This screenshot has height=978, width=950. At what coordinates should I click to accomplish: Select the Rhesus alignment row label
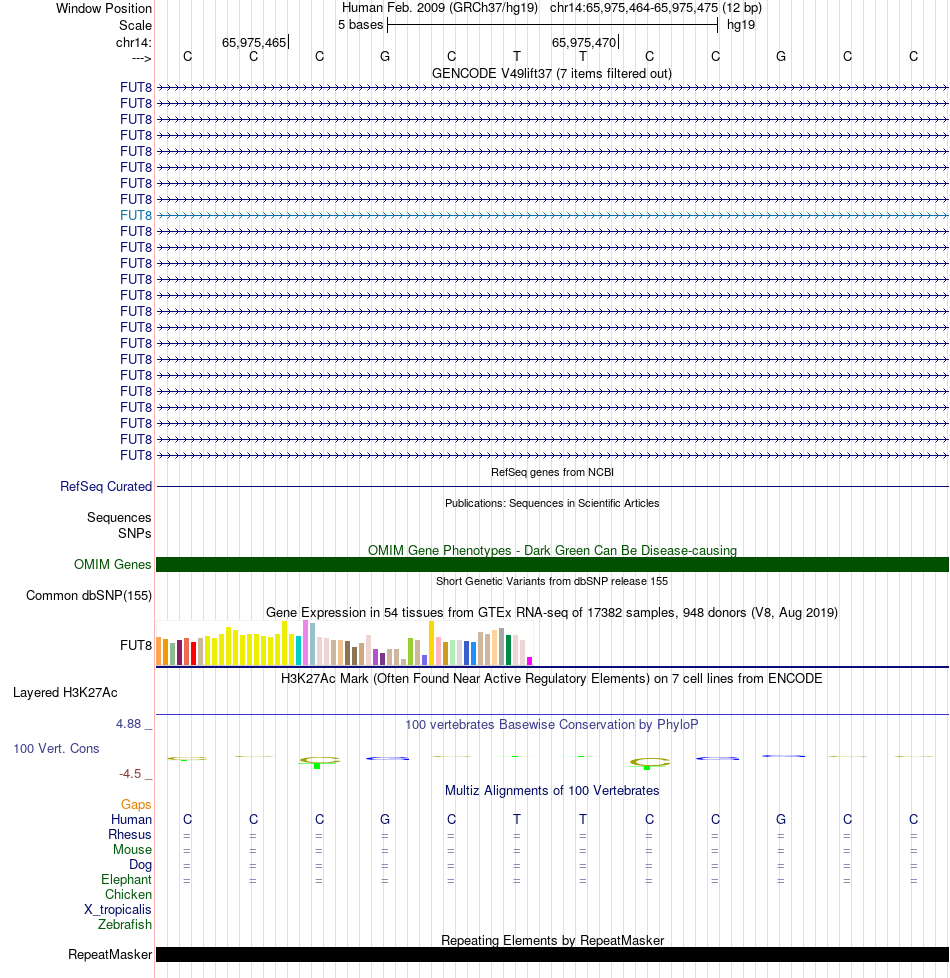[130, 835]
